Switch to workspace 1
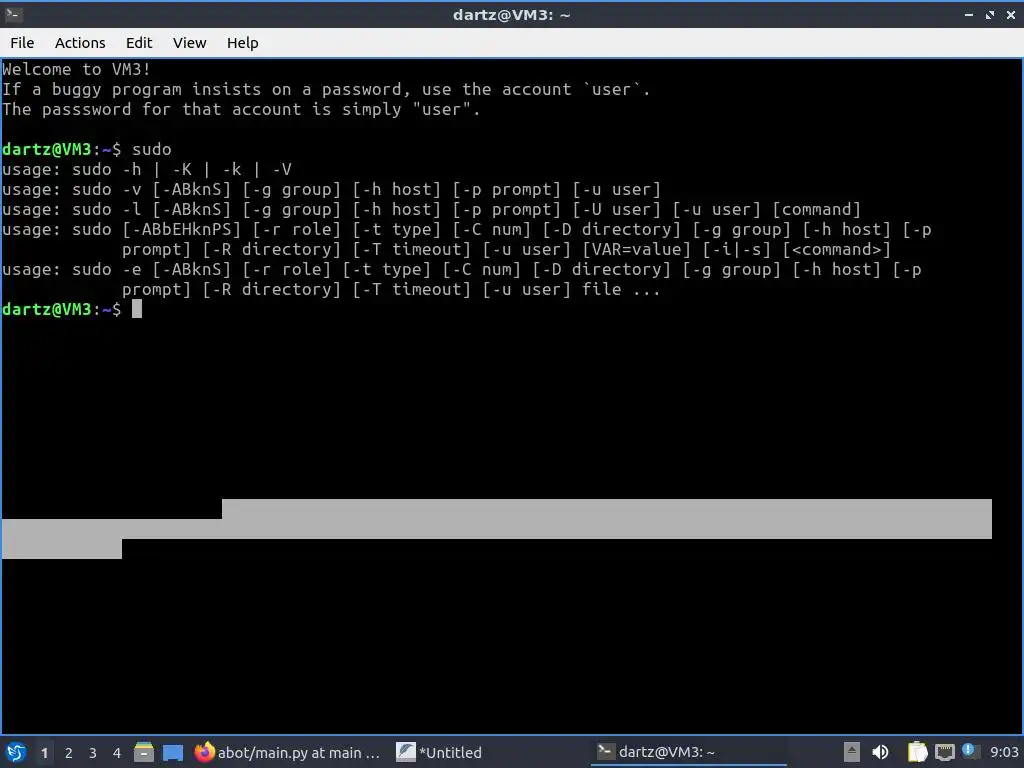This screenshot has height=768, width=1024. (x=44, y=753)
